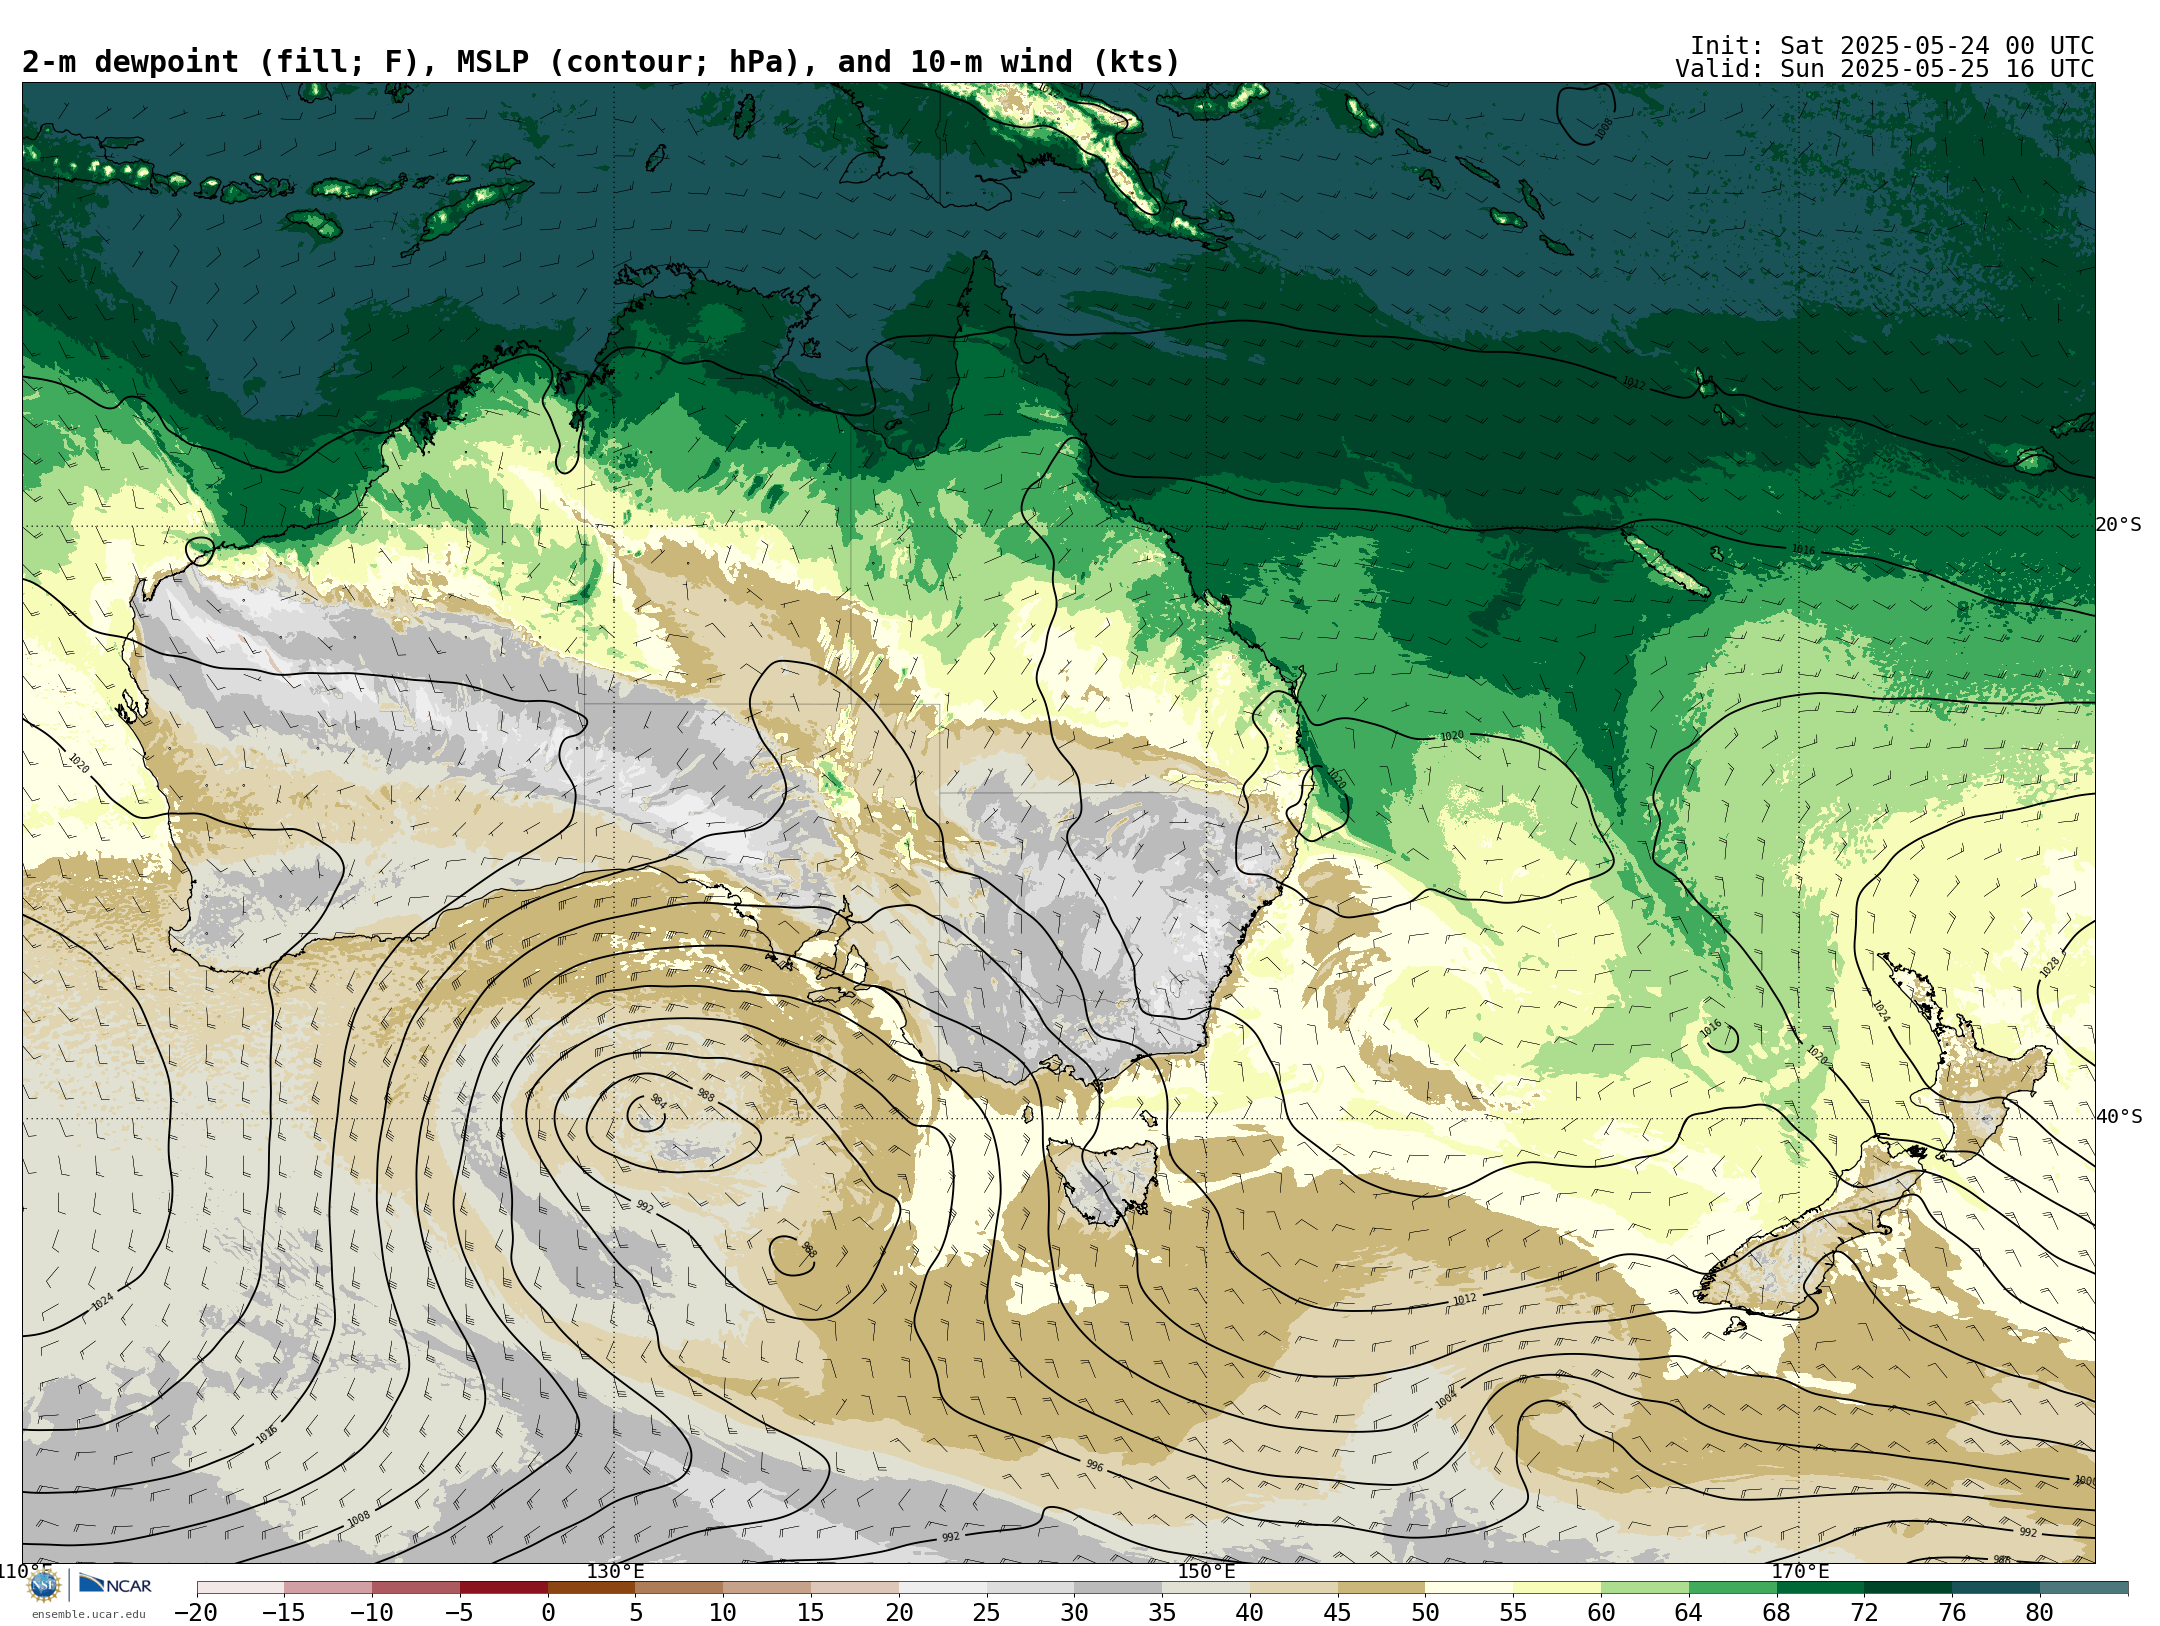Screen dimensions: 2160x1626
Task: Click the 72 colorbar tick label
Action: (1864, 1612)
